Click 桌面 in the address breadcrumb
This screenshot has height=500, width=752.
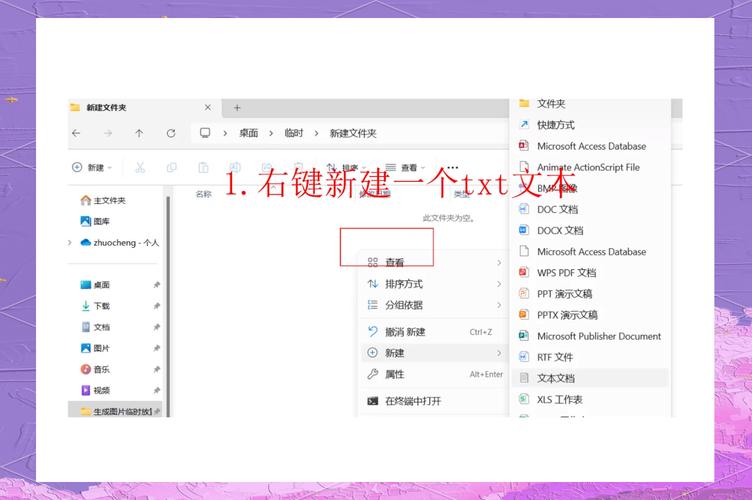pos(248,133)
